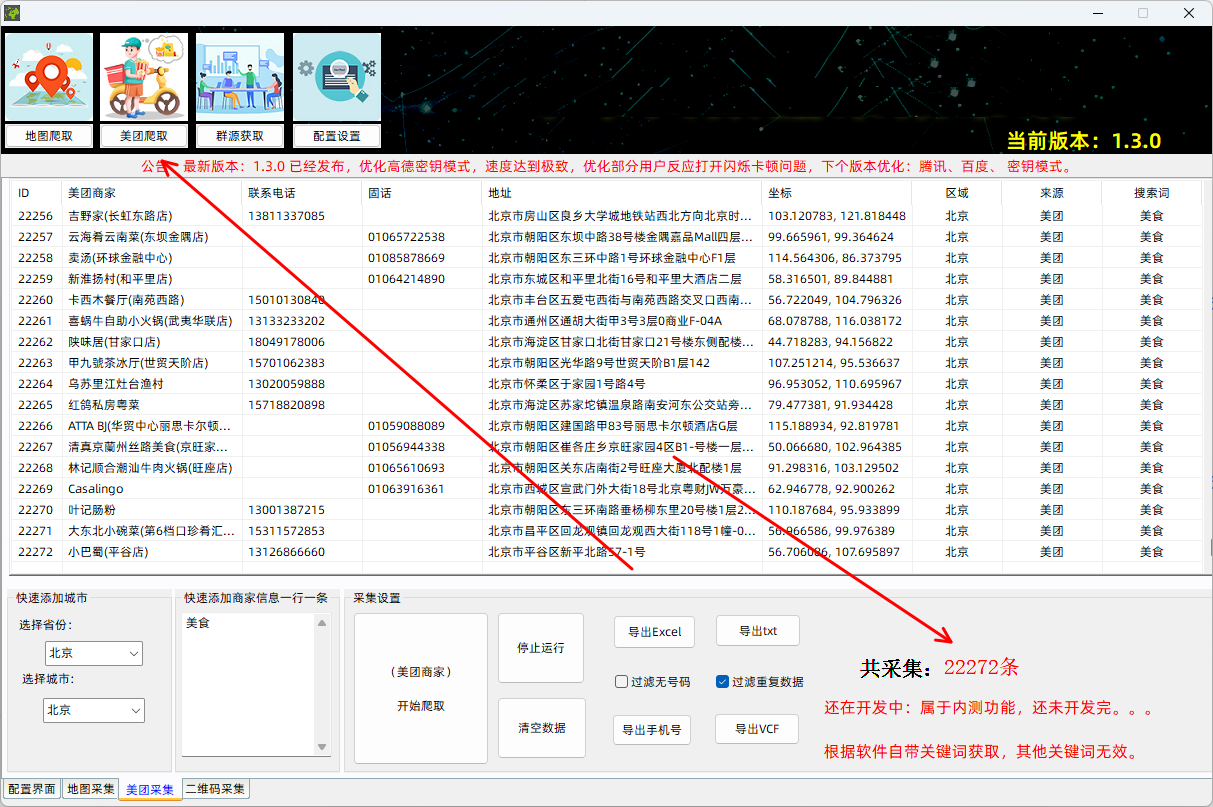This screenshot has width=1213, height=807.
Task: Click the 导出VCF export button
Action: pos(757,729)
